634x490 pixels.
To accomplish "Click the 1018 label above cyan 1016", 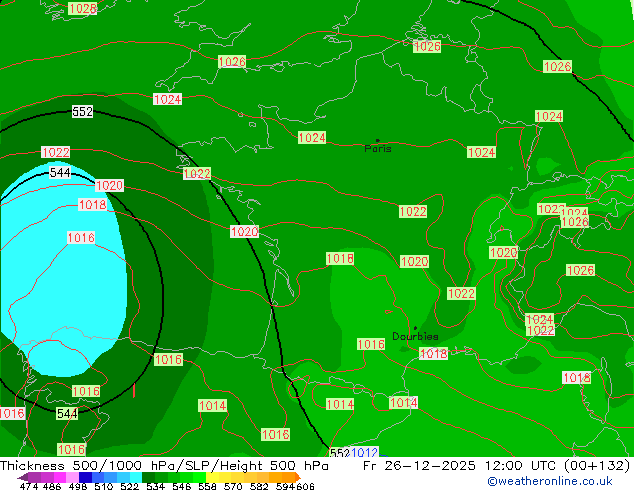I will [x=92, y=205].
